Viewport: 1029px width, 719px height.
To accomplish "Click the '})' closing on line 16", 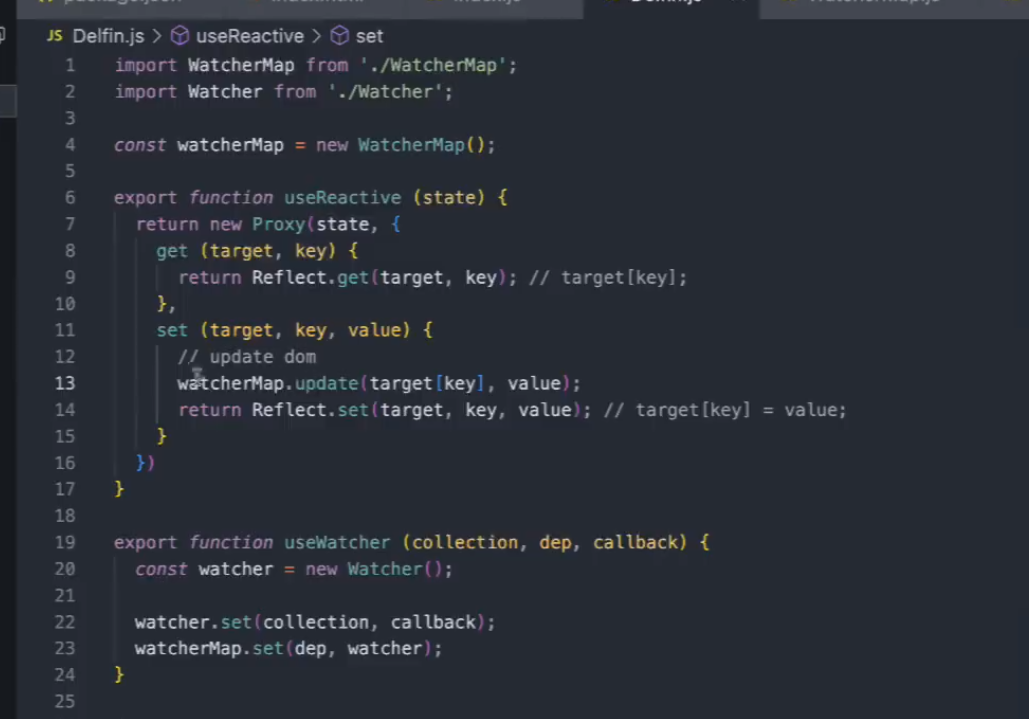I will click(x=145, y=462).
